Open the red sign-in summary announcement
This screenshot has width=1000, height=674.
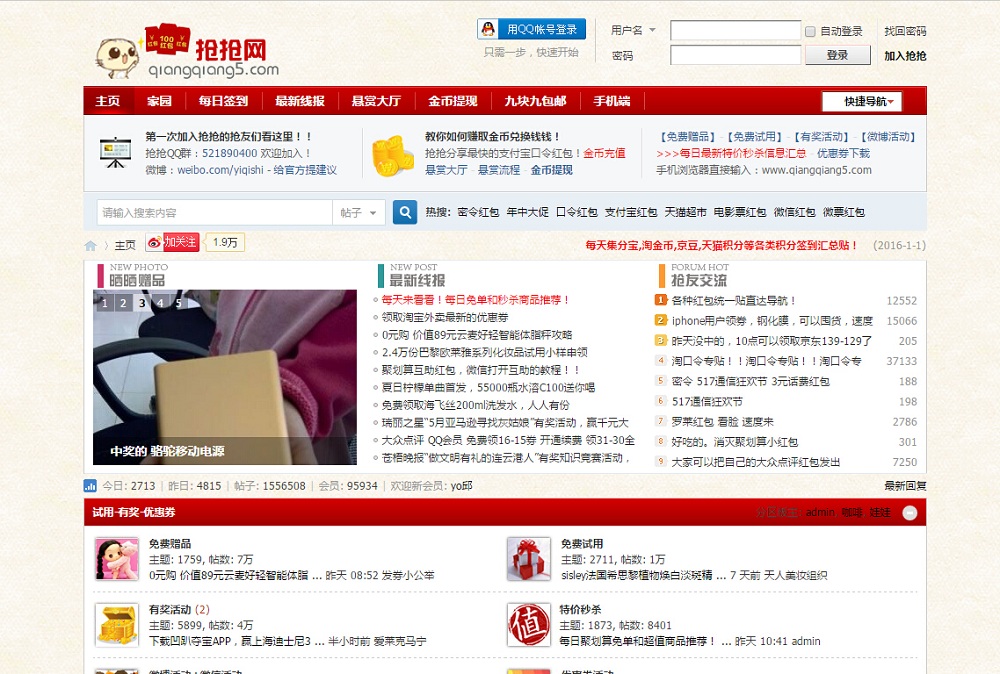click(722, 245)
